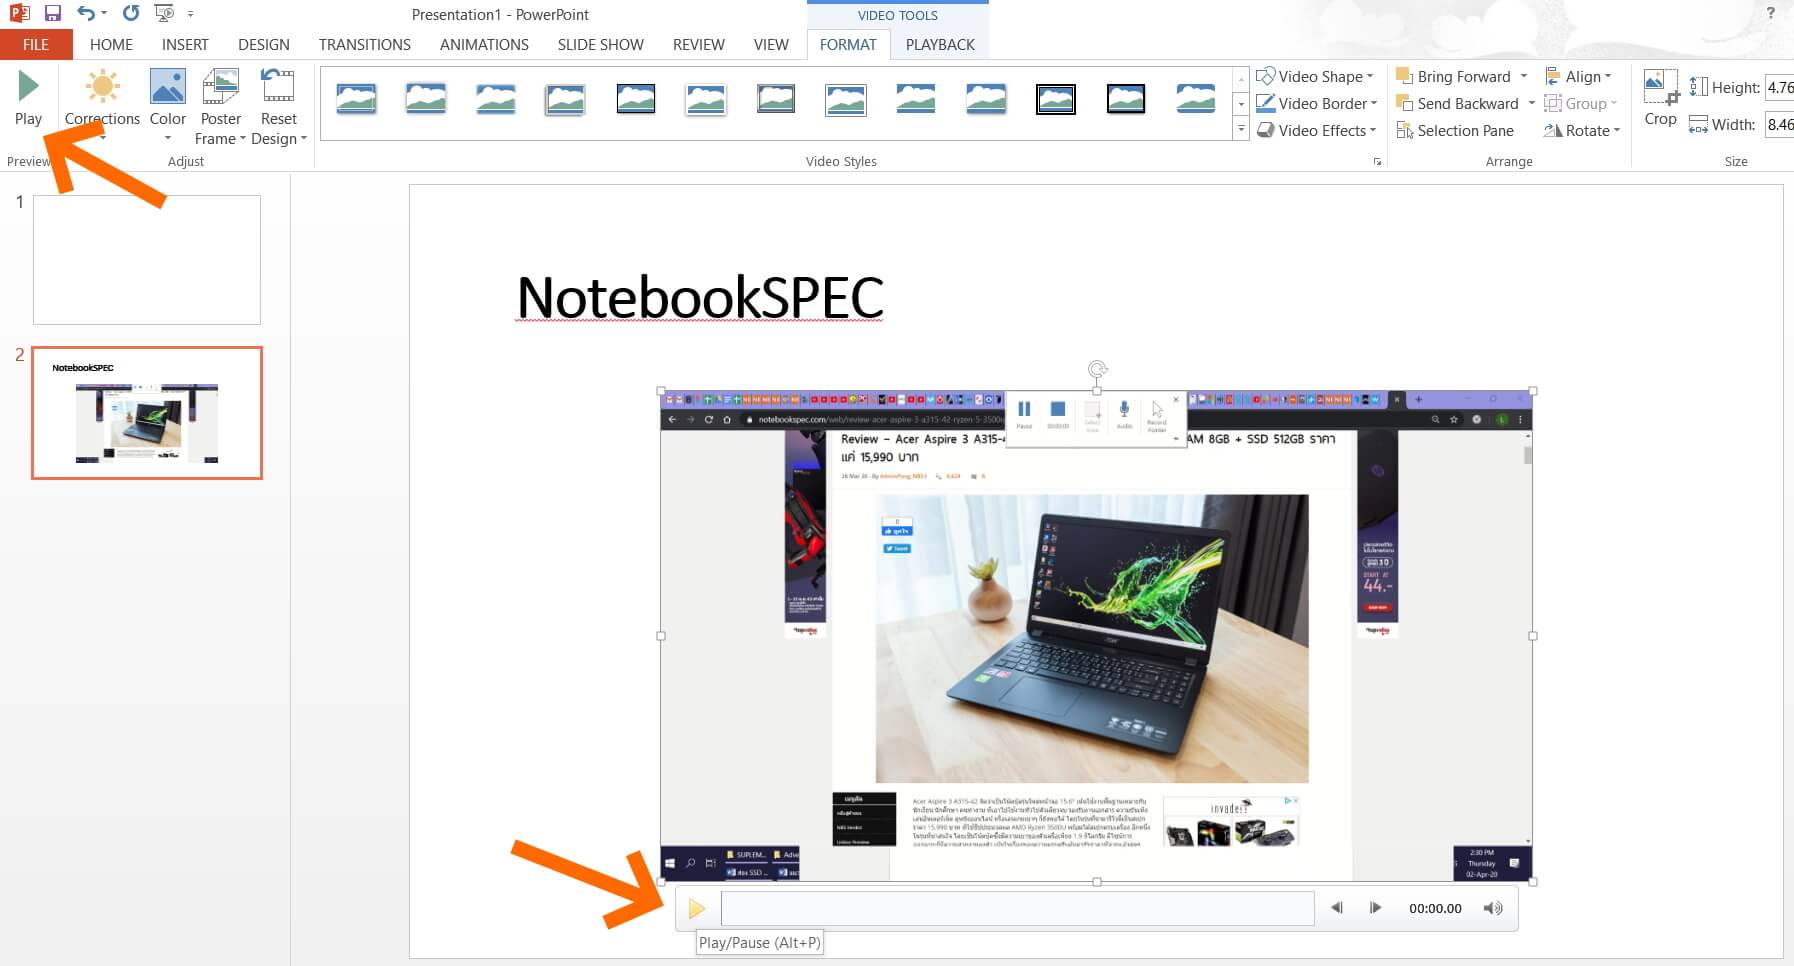1794x966 pixels.
Task: Open the Video Shape dropdown
Action: [x=1314, y=76]
